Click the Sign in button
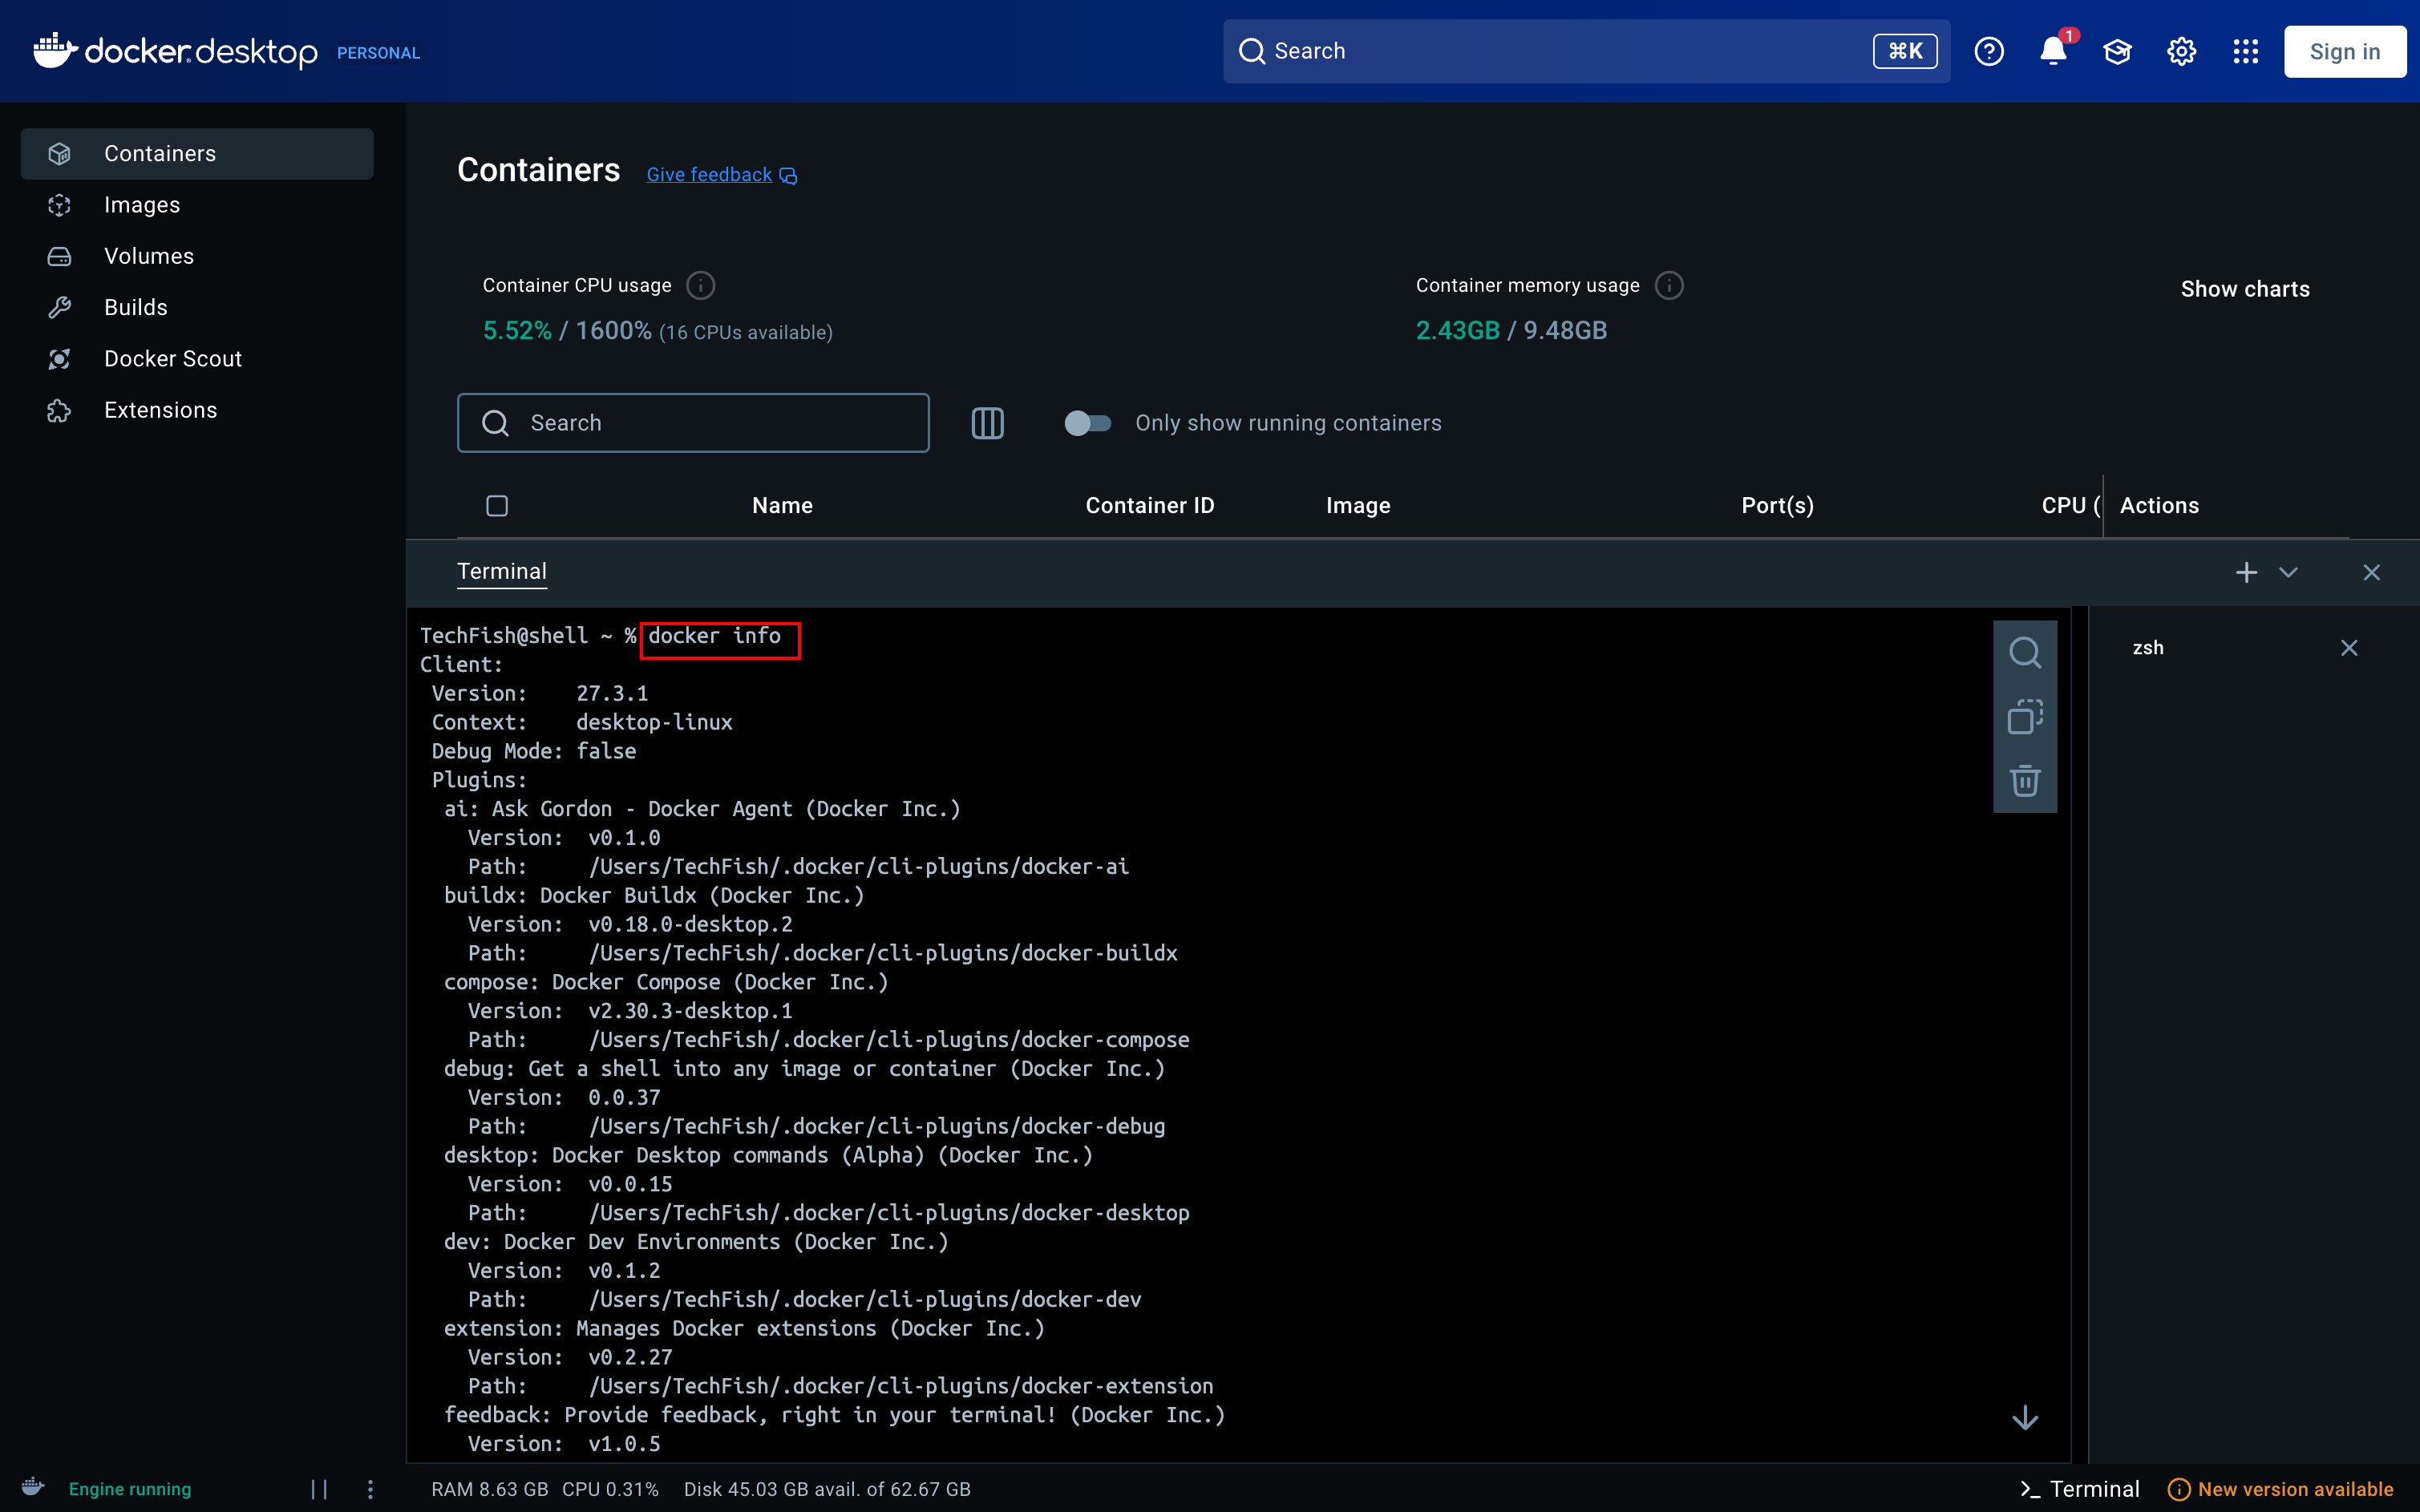 (x=2344, y=51)
